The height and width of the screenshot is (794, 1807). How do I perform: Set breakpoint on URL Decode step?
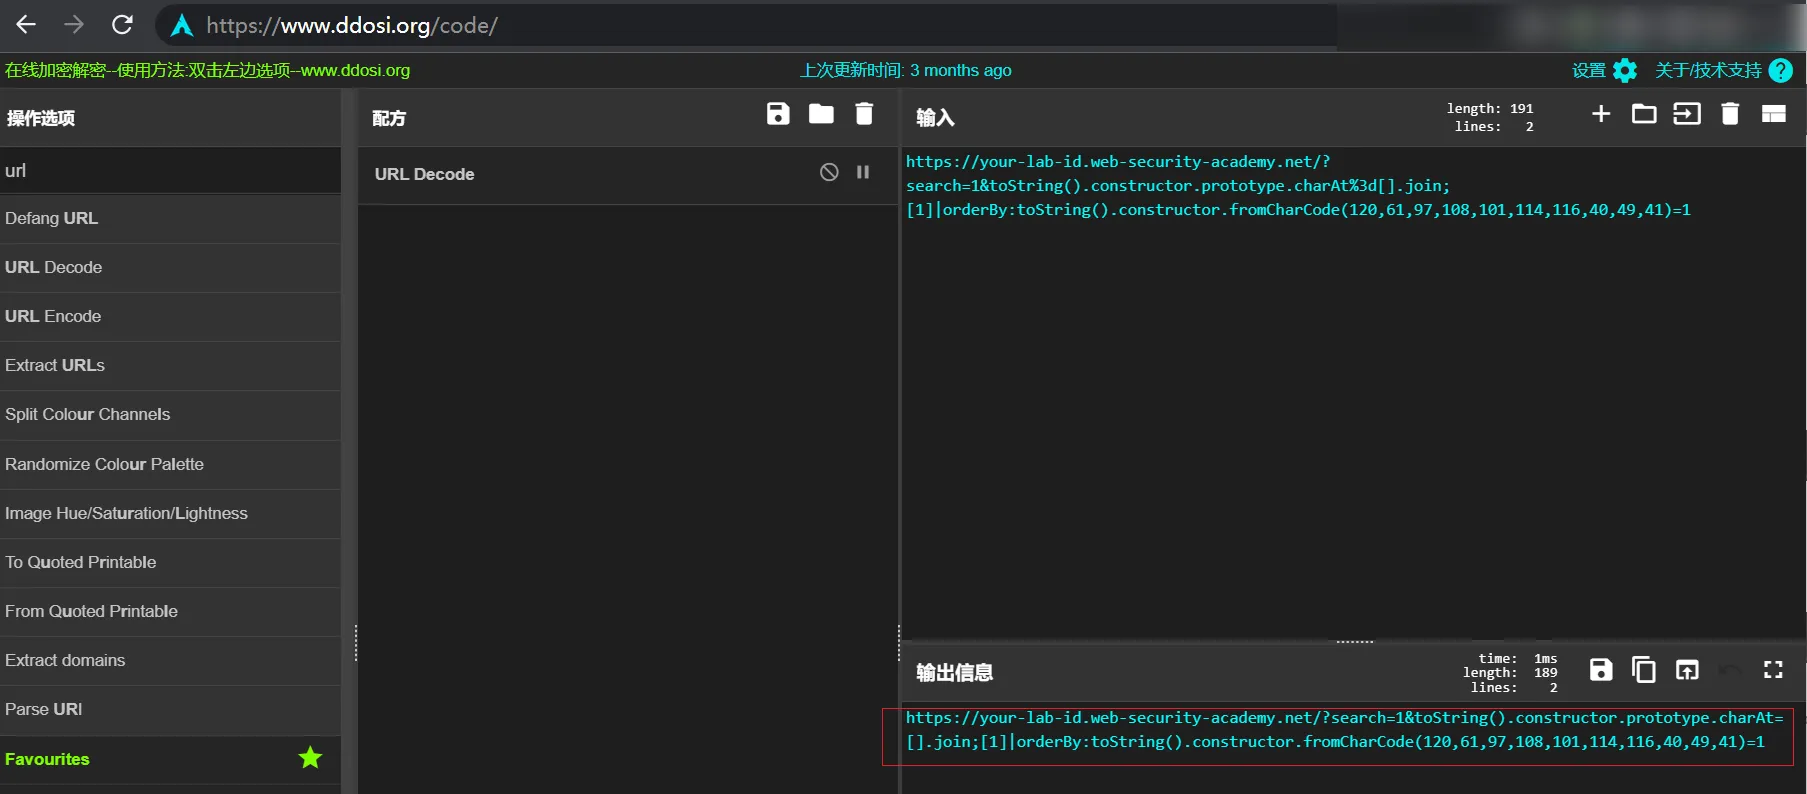(863, 172)
